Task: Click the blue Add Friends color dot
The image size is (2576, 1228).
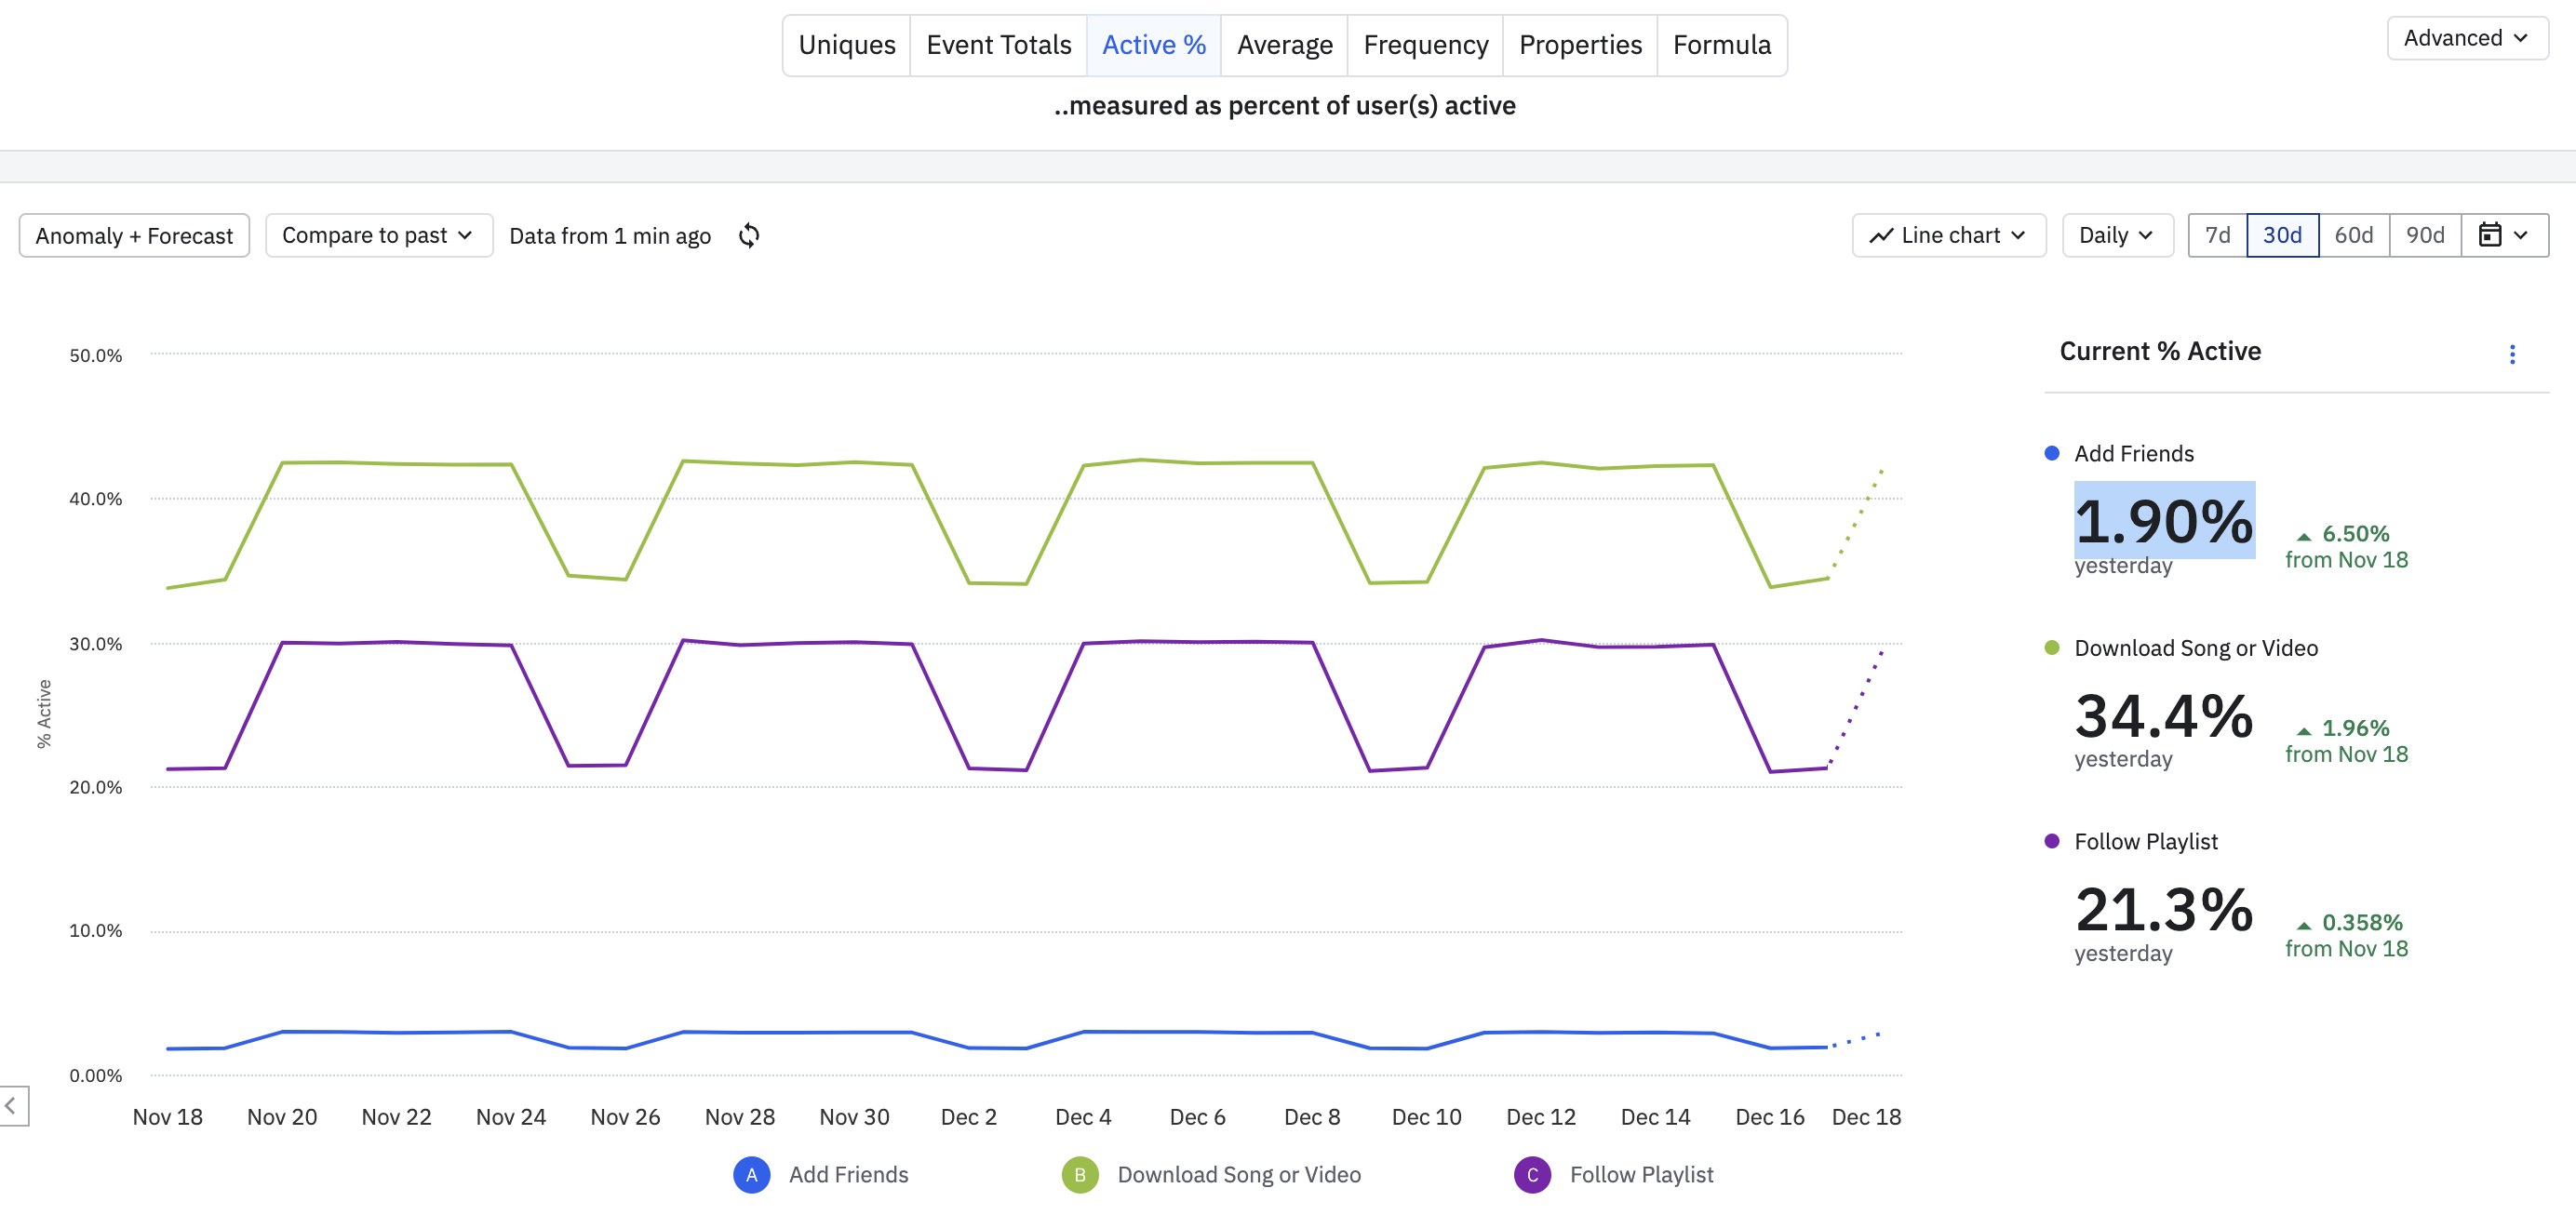Action: [2051, 454]
